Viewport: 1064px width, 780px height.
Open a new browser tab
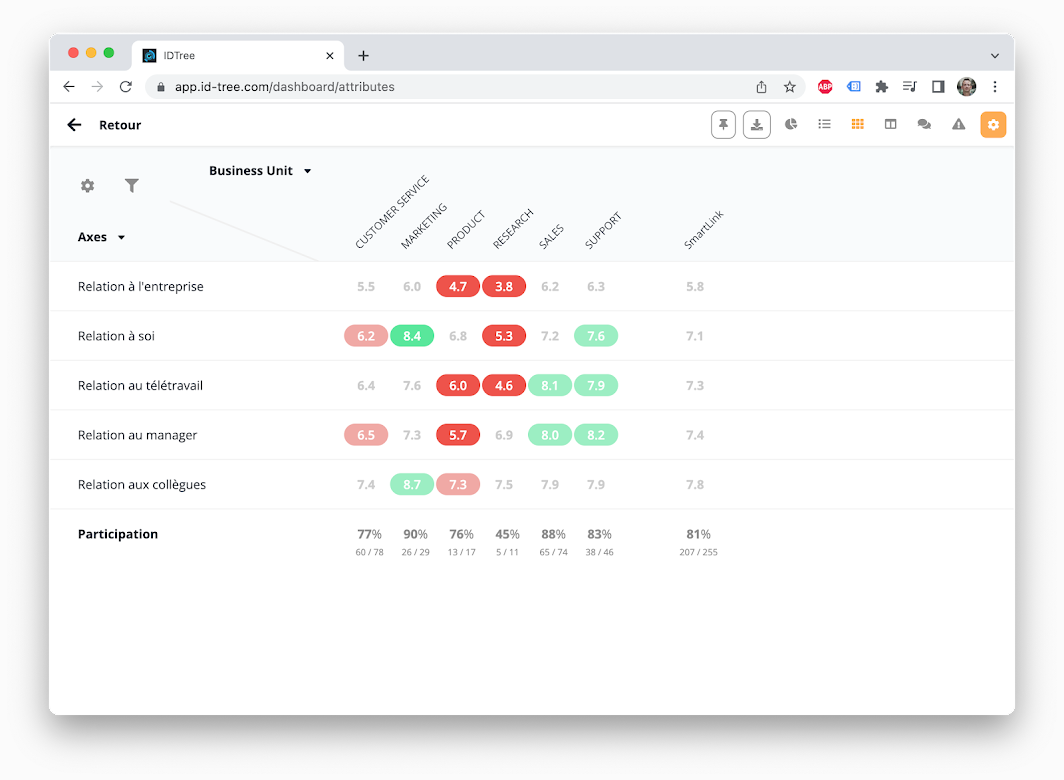[363, 55]
